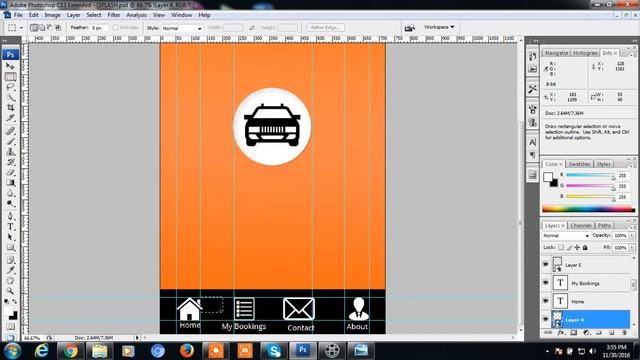Select the Slice tool

10,118
